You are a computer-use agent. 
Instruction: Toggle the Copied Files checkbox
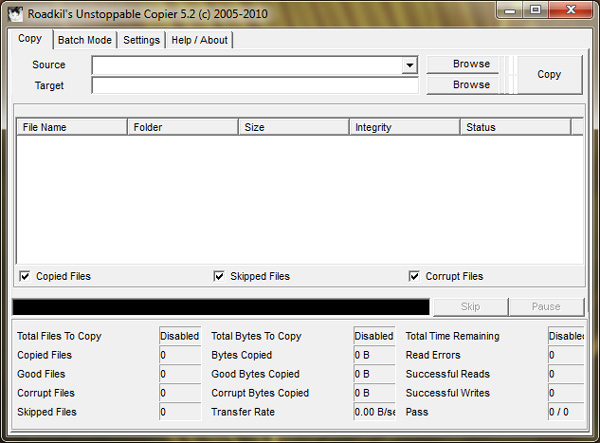[25, 276]
